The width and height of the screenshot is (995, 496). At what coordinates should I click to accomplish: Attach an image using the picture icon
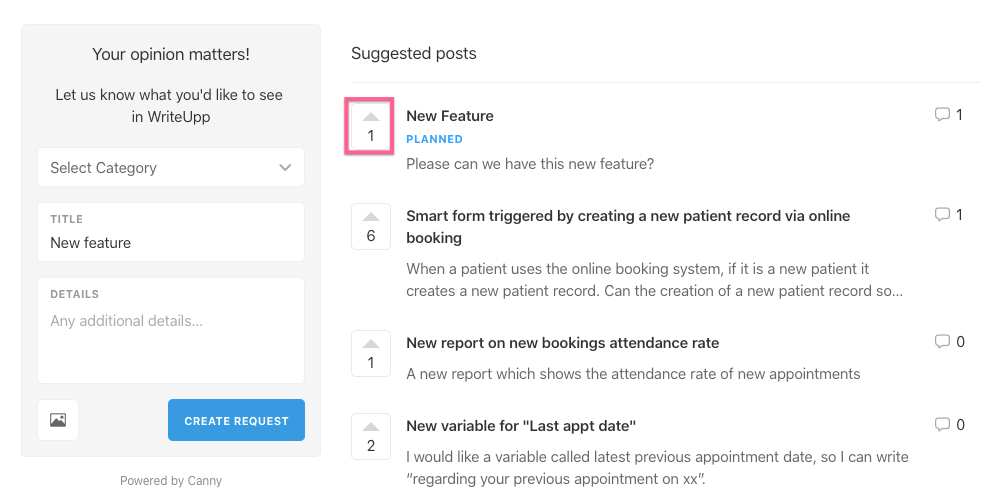click(58, 420)
